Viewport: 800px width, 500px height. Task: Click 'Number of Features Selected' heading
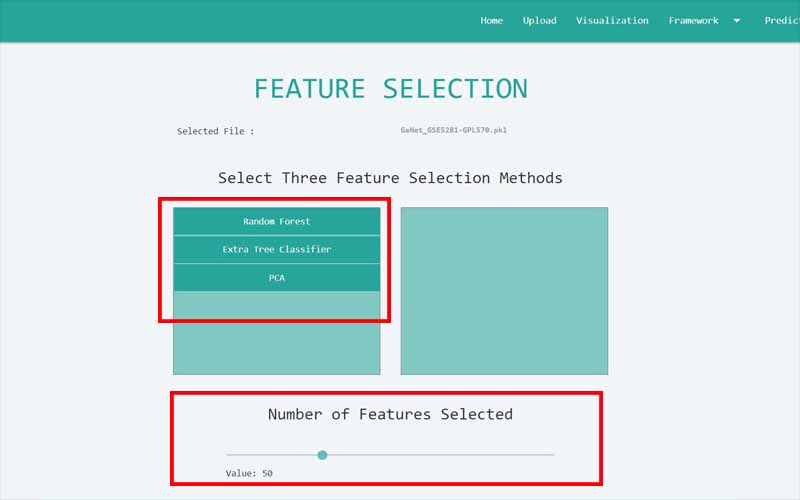[390, 414]
